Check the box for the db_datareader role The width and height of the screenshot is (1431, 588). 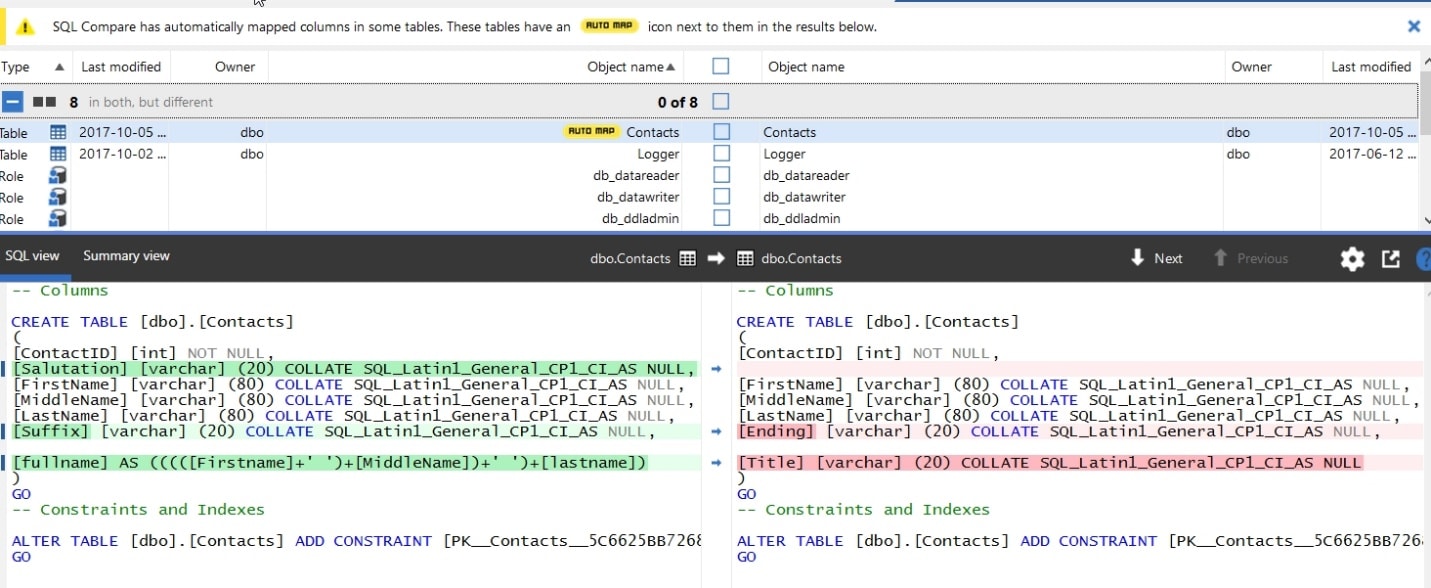click(720, 175)
